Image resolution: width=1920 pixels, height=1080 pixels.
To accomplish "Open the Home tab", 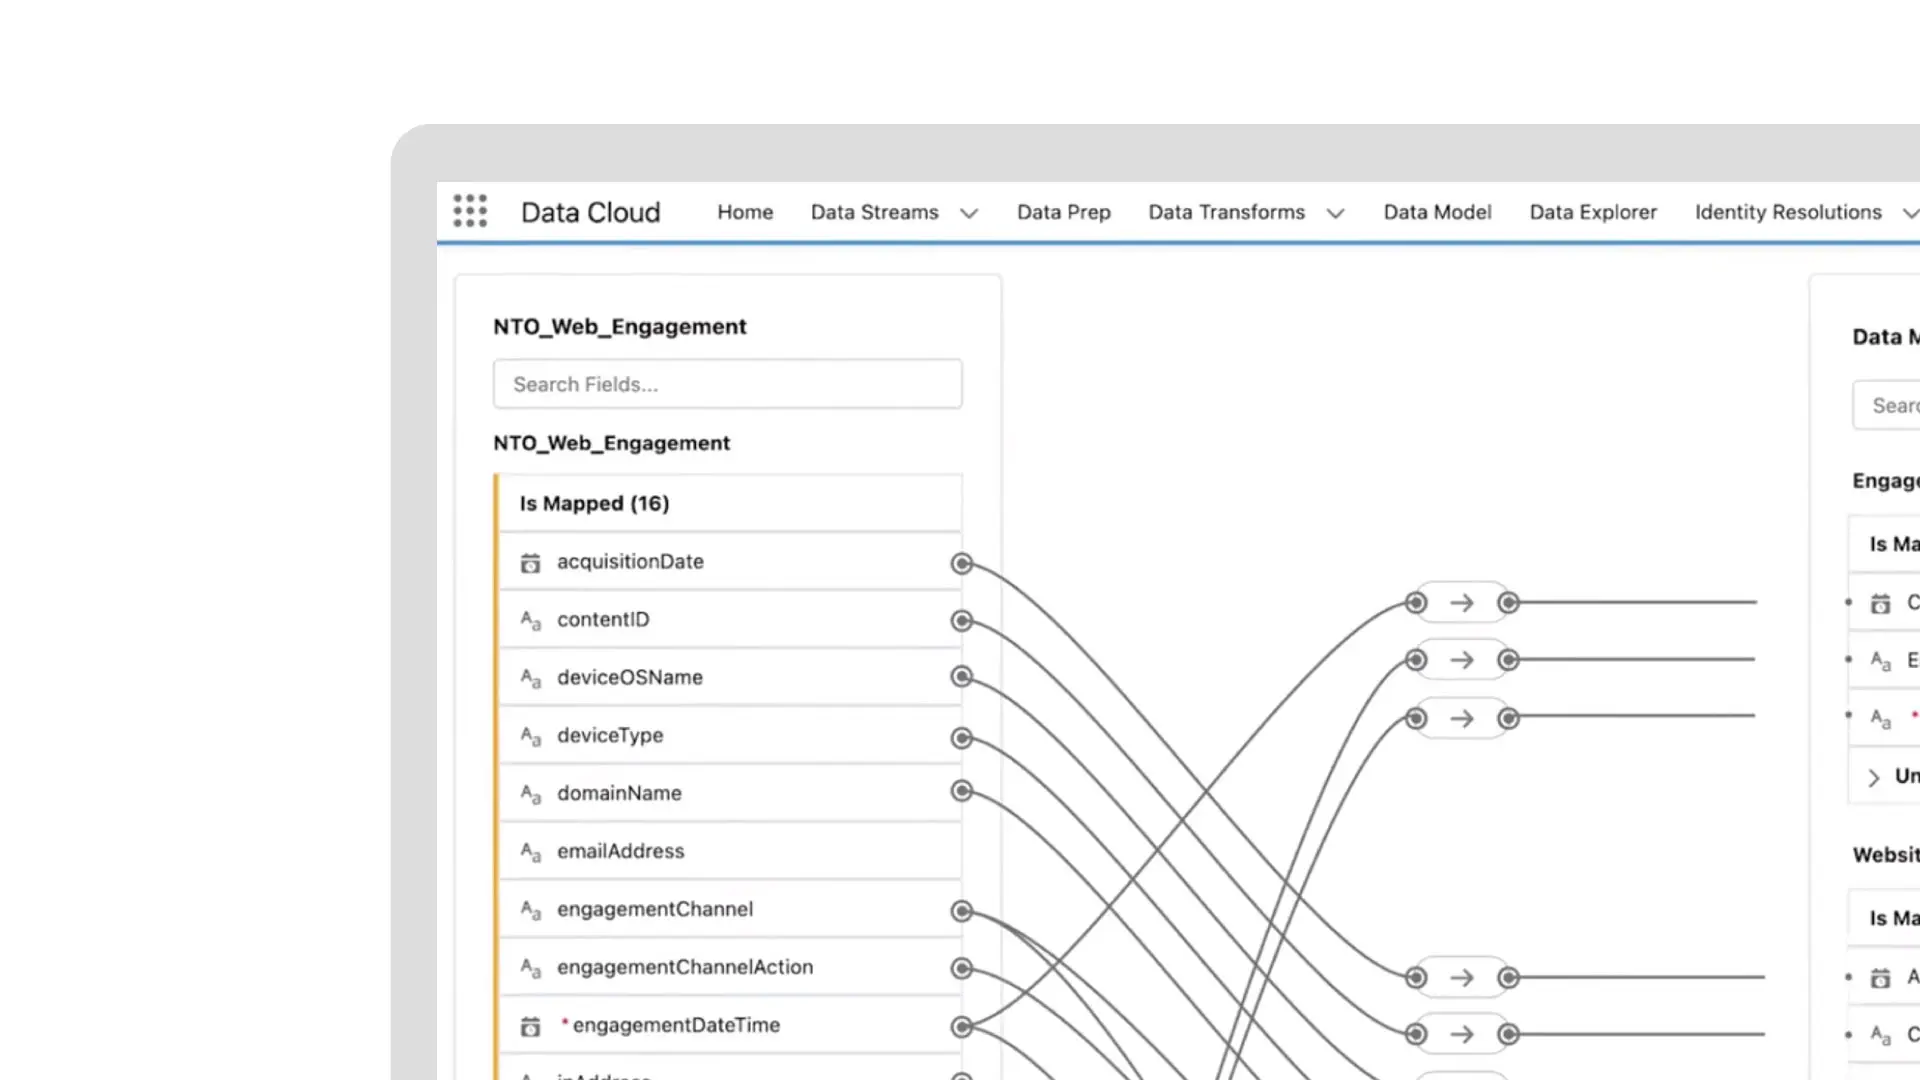I will (x=745, y=212).
